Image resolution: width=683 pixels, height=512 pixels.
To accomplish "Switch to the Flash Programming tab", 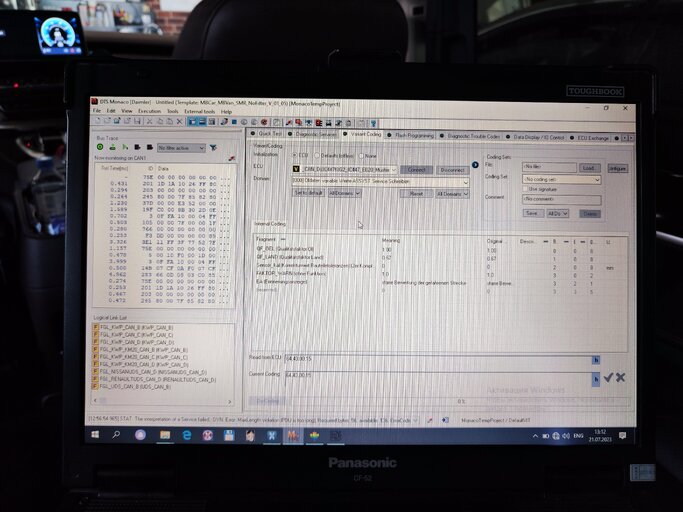I will point(410,136).
